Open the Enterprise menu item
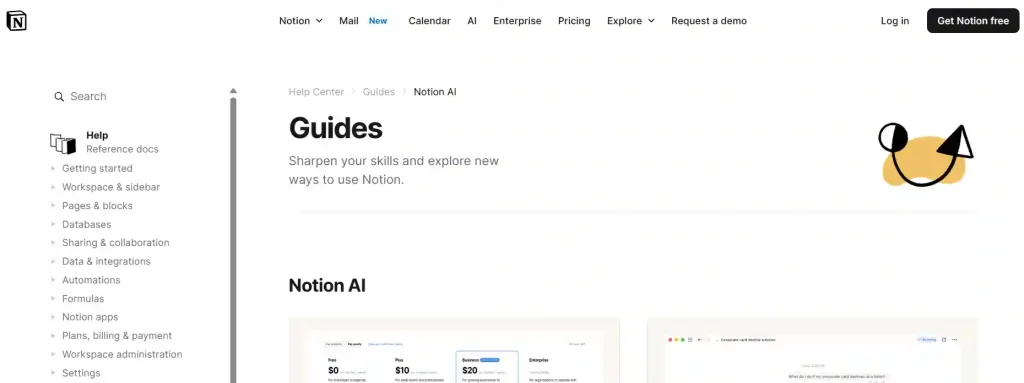Image resolution: width=1024 pixels, height=383 pixels. point(517,21)
